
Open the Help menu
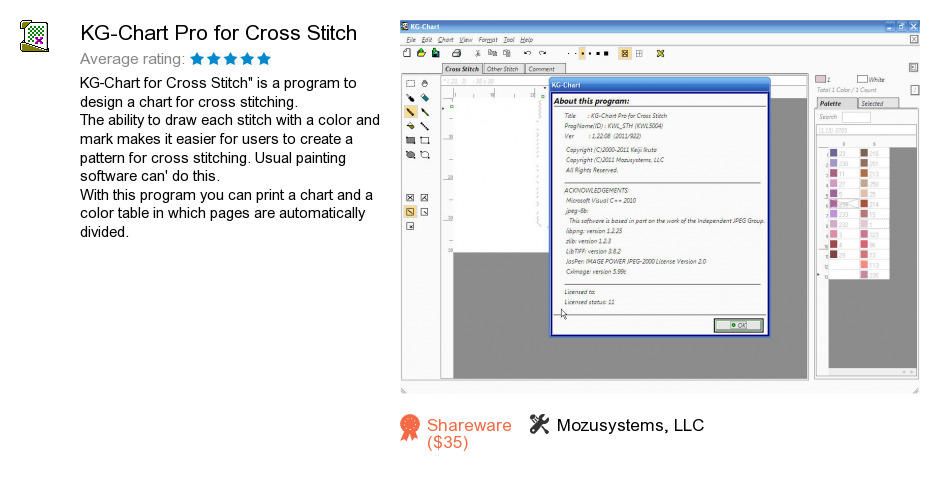(x=526, y=40)
